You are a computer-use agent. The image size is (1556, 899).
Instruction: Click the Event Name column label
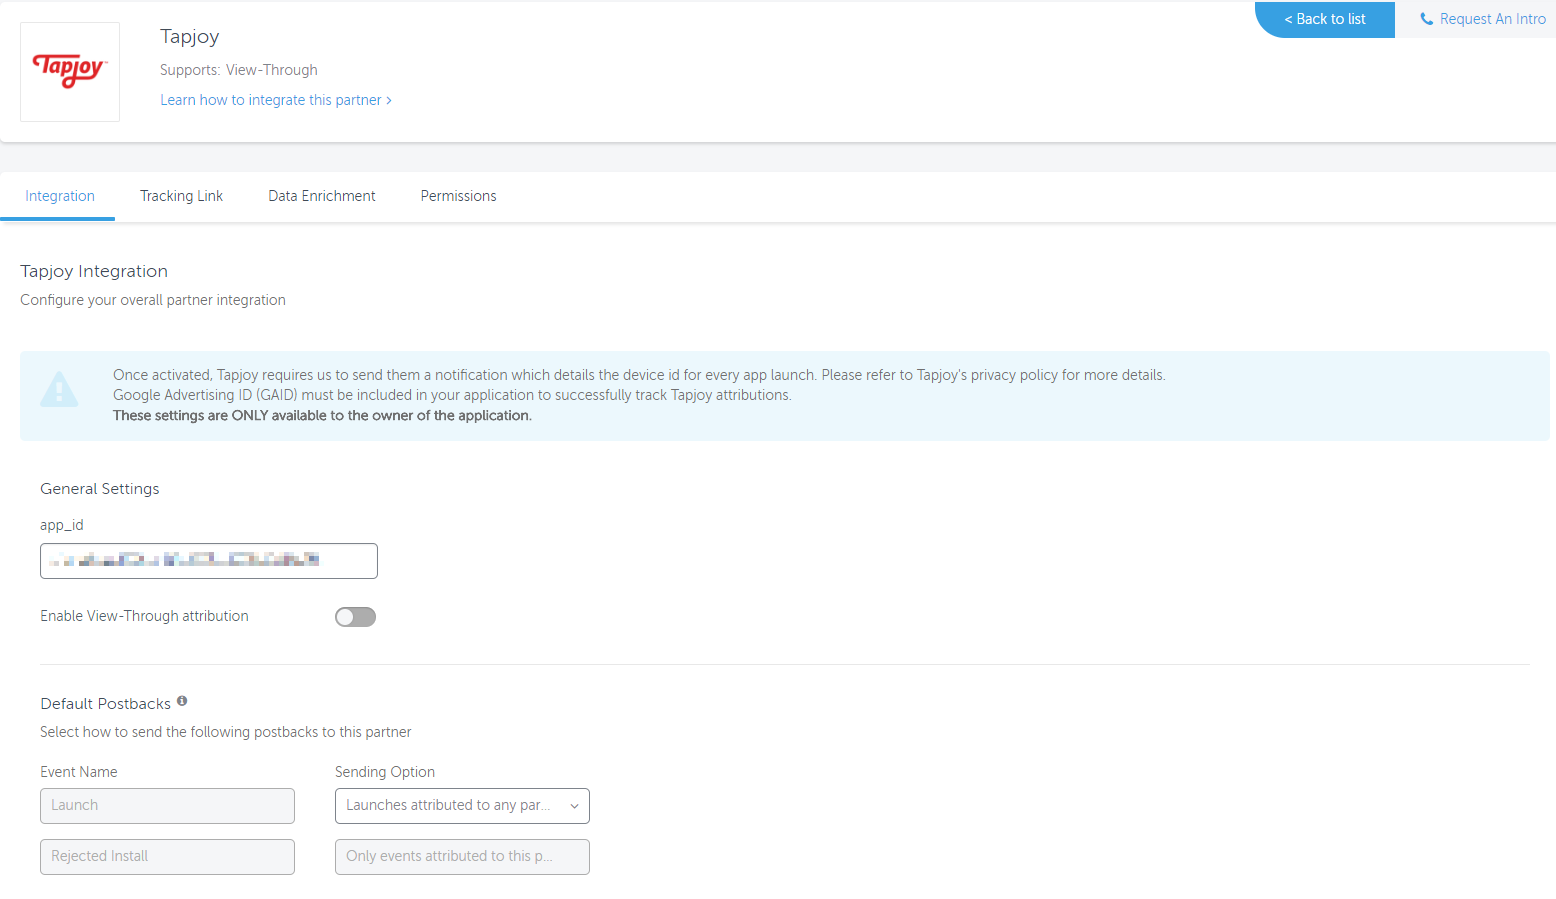coord(79,772)
